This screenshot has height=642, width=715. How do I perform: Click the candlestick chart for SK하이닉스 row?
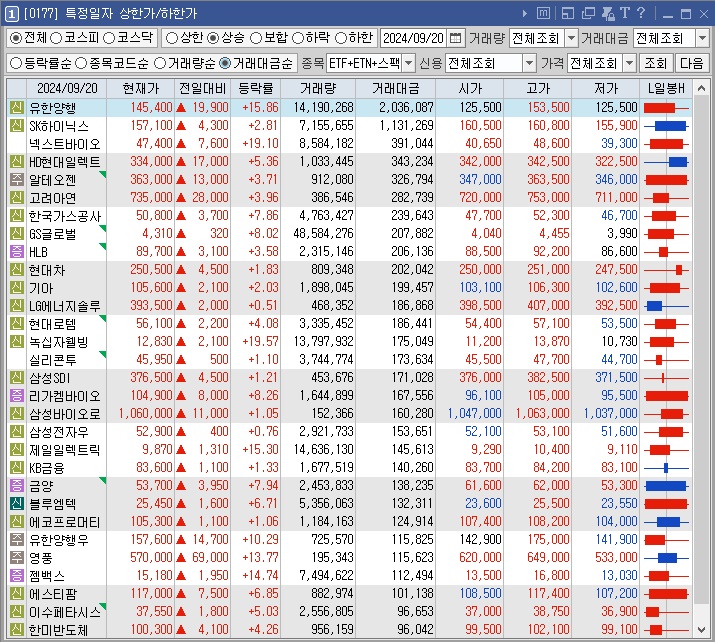[x=666, y=126]
